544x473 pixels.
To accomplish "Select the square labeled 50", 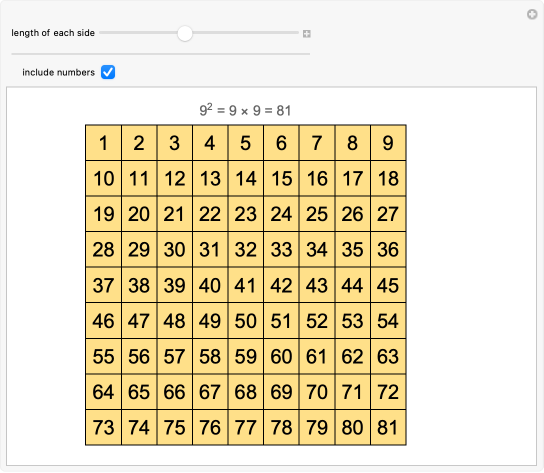I will 246,321.
